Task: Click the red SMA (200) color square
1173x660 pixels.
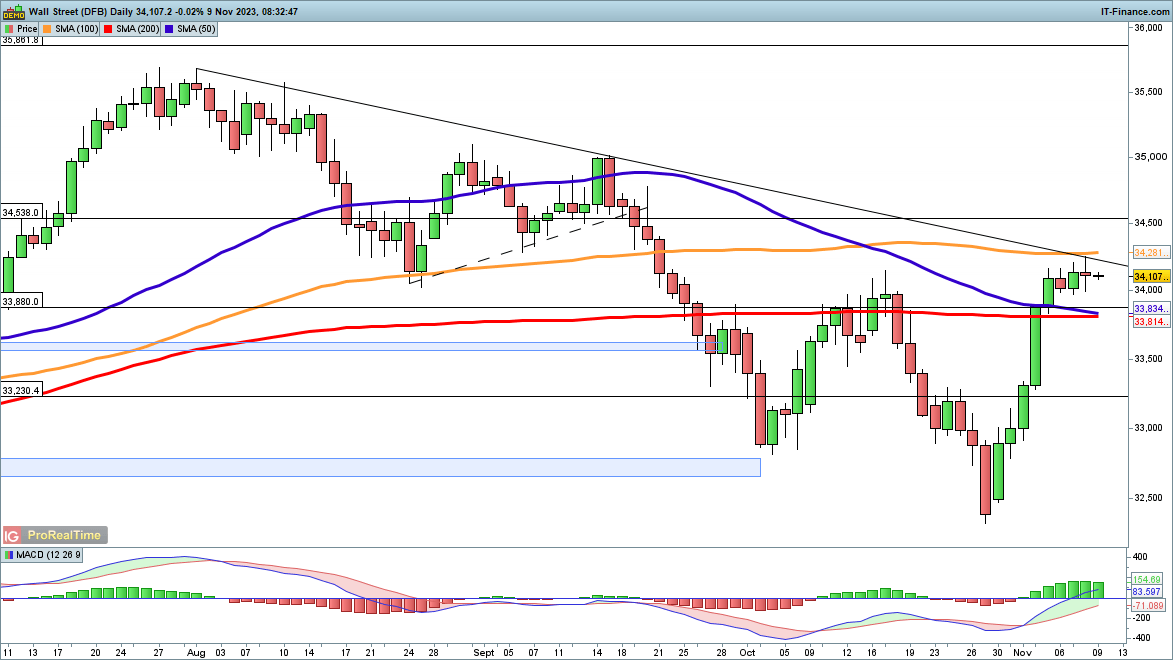Action: (x=107, y=29)
